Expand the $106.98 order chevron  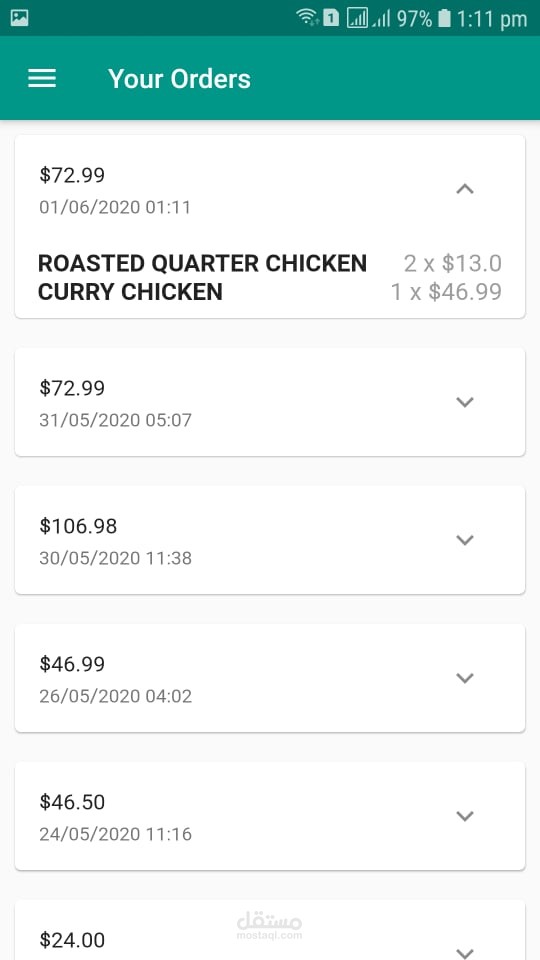point(465,539)
